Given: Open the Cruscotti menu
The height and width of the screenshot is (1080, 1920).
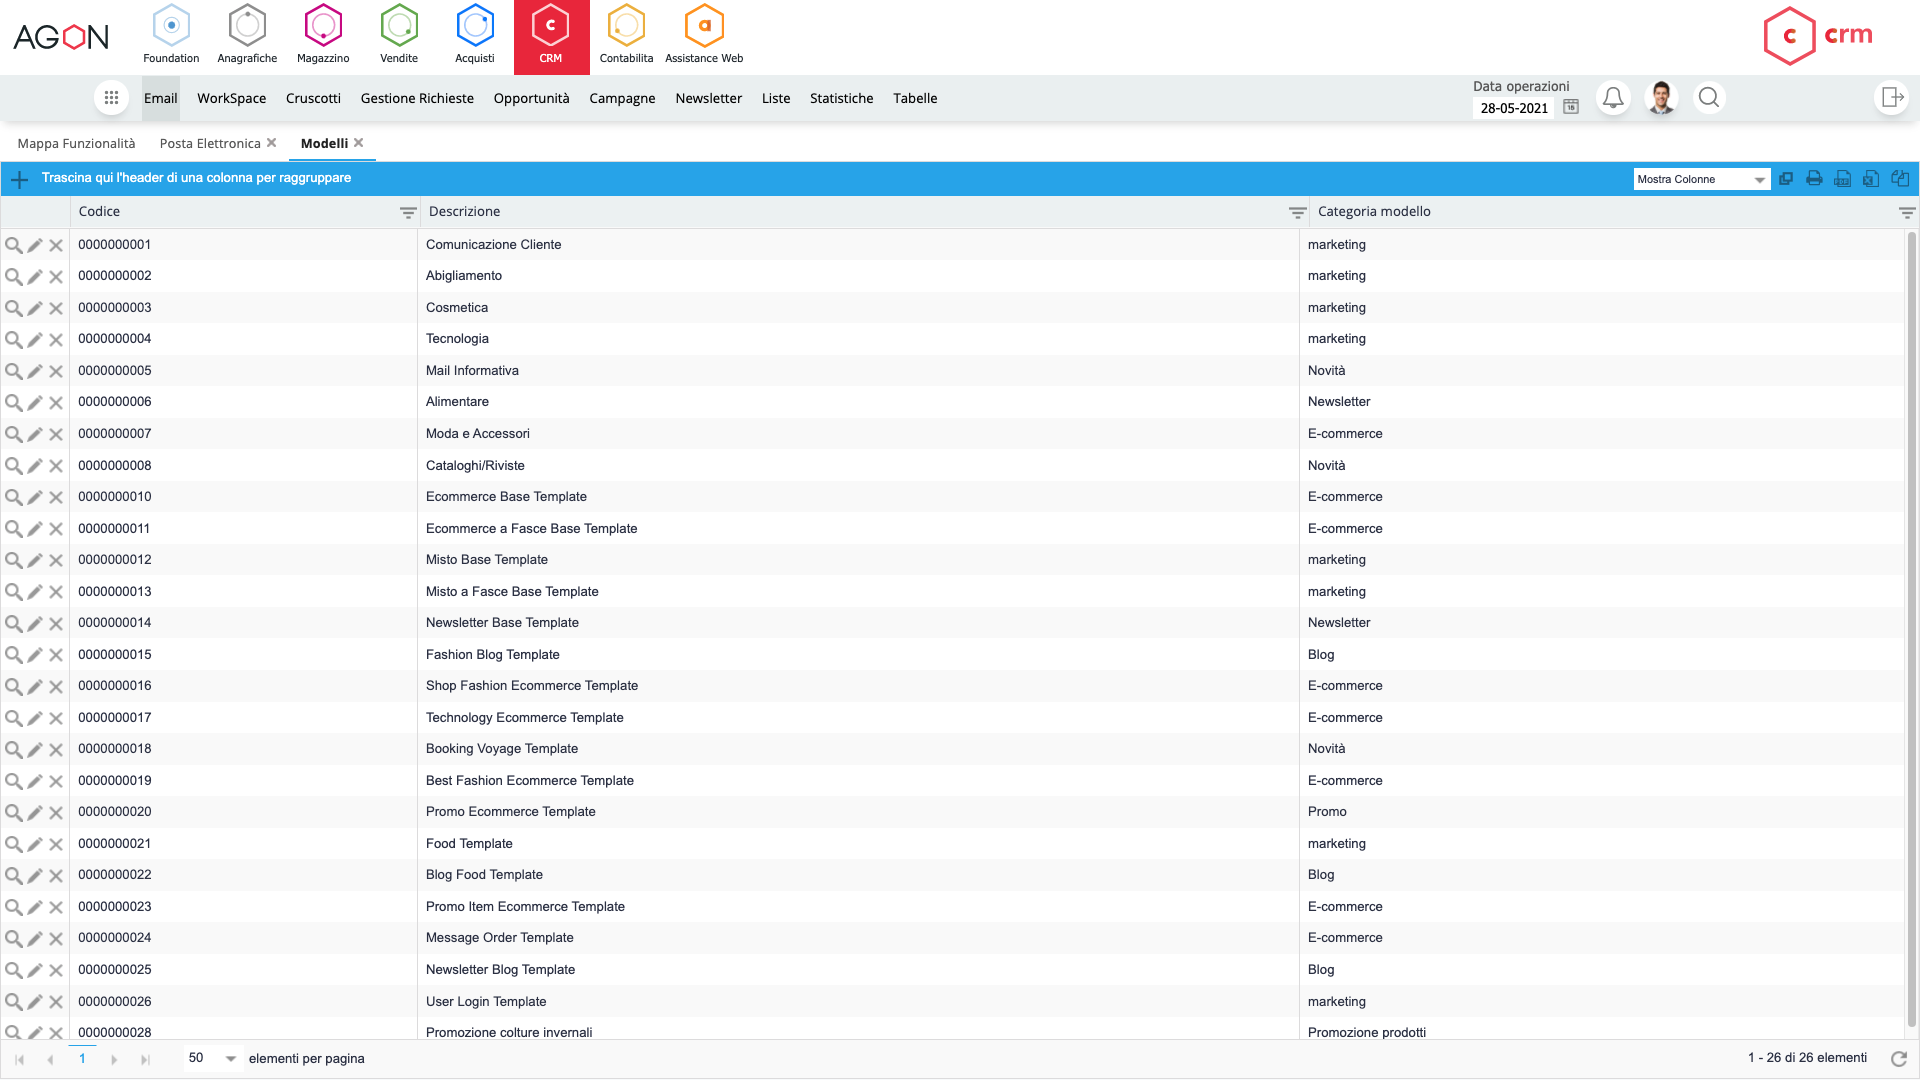Looking at the screenshot, I should 313,98.
